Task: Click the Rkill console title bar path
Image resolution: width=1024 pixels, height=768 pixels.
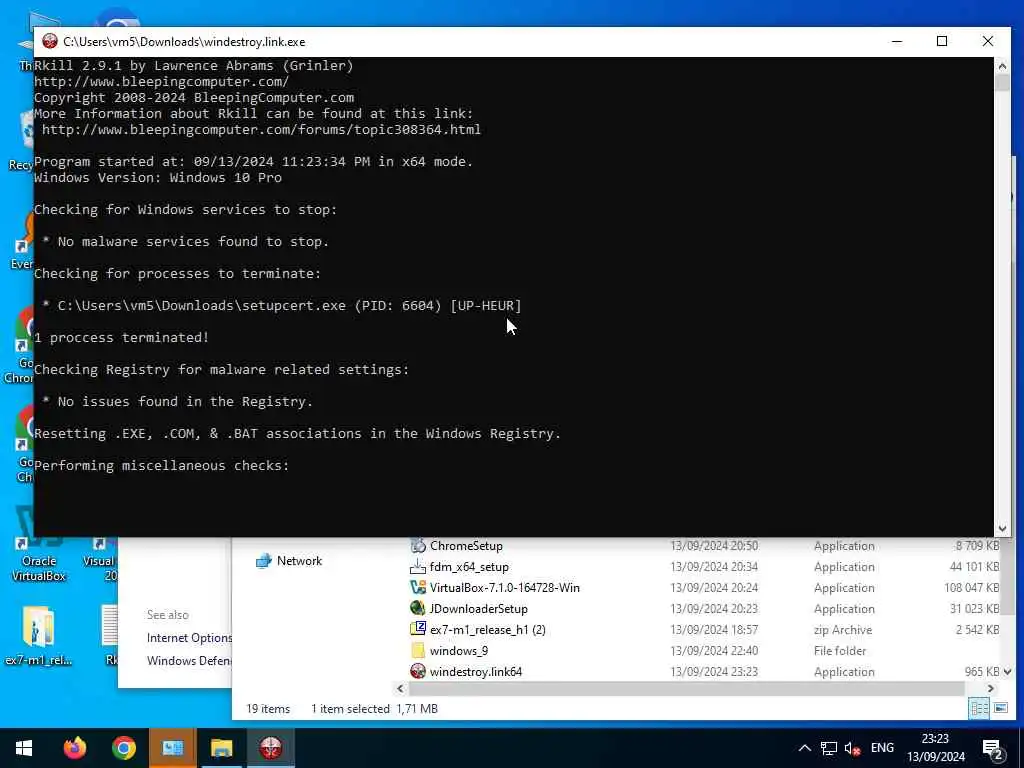Action: 184,42
